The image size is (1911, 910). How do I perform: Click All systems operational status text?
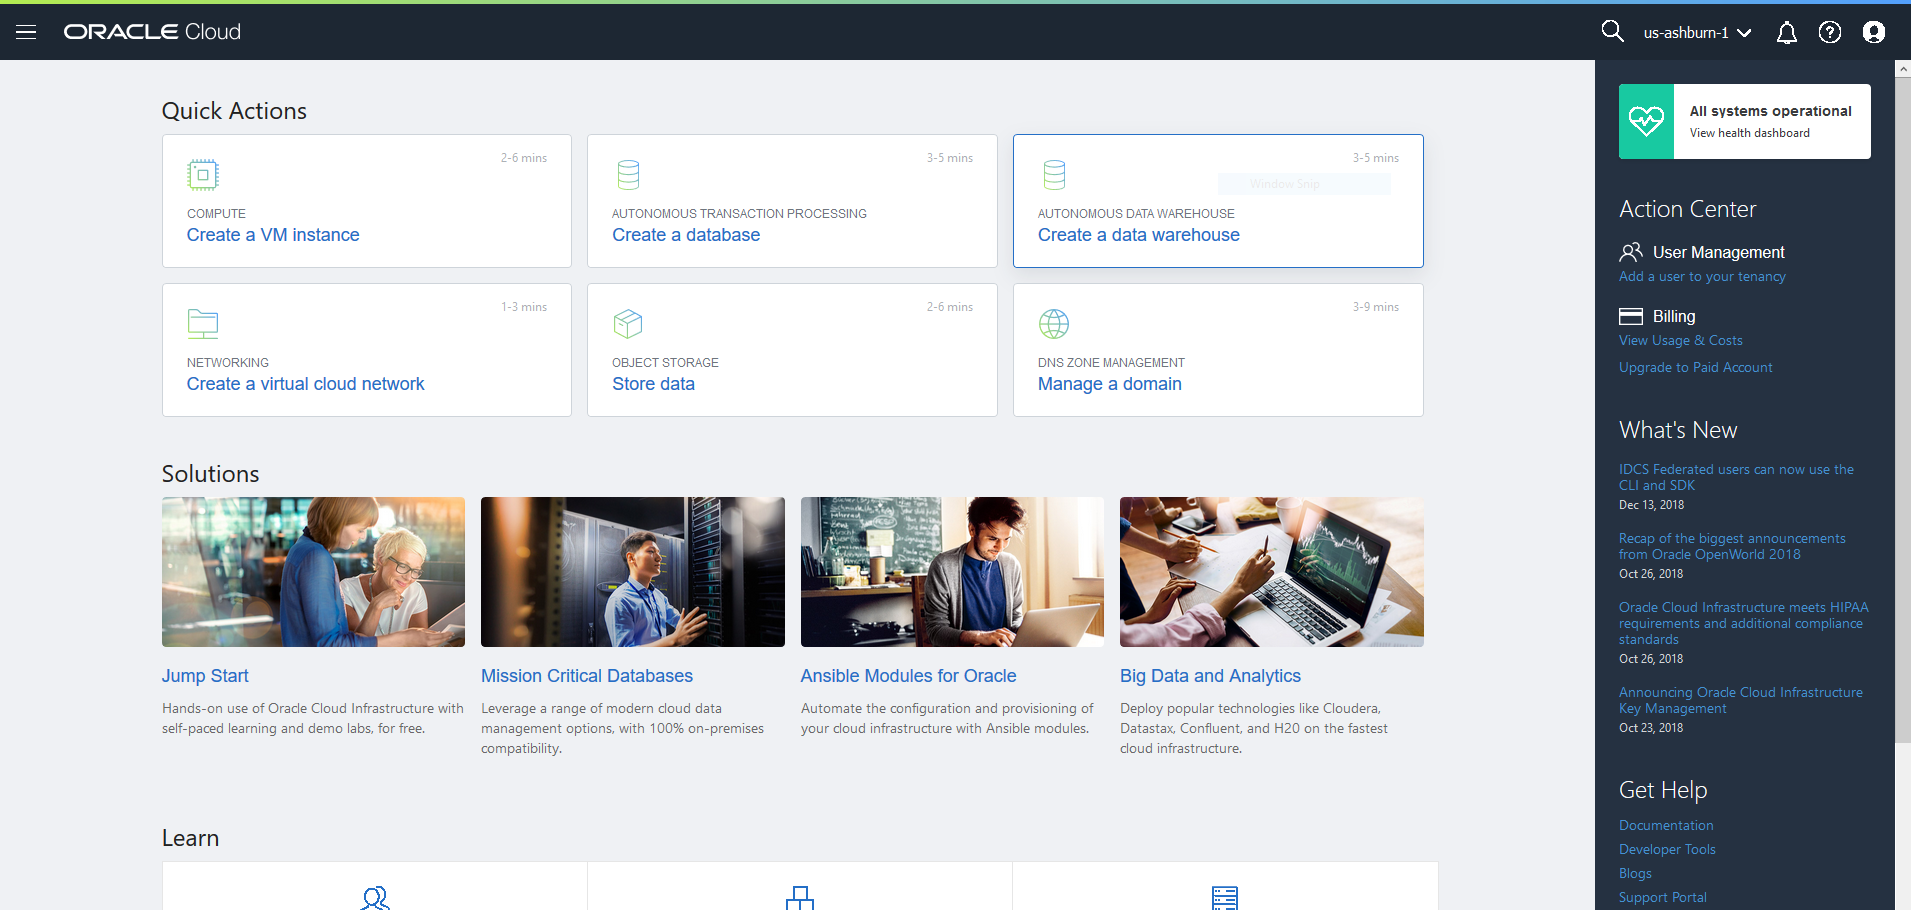(1771, 111)
